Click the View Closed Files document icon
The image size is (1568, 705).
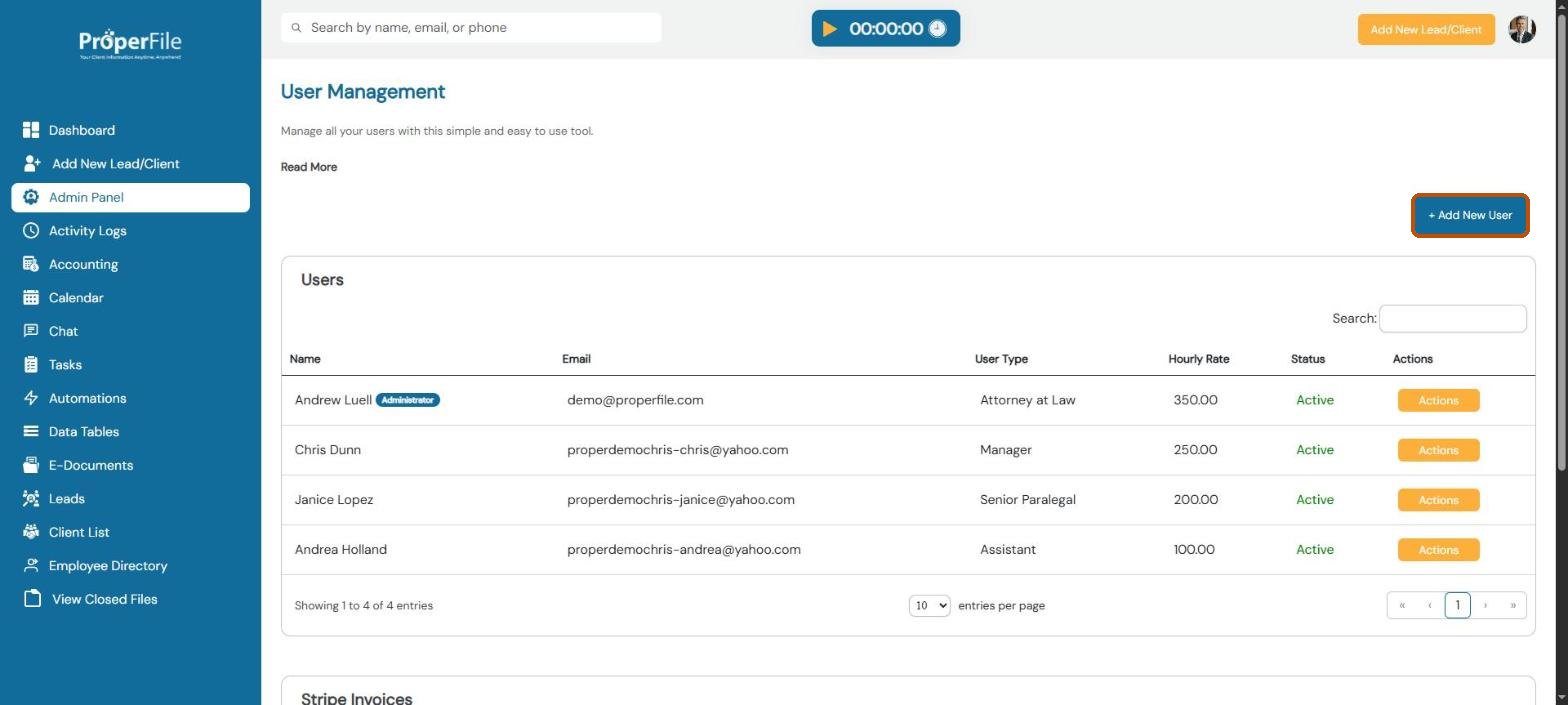pos(33,599)
